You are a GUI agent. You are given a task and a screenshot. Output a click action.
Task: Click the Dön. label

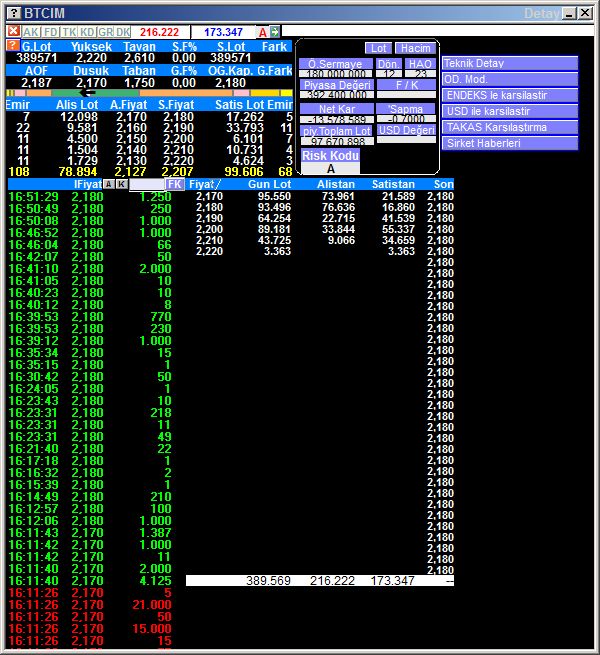pos(389,64)
